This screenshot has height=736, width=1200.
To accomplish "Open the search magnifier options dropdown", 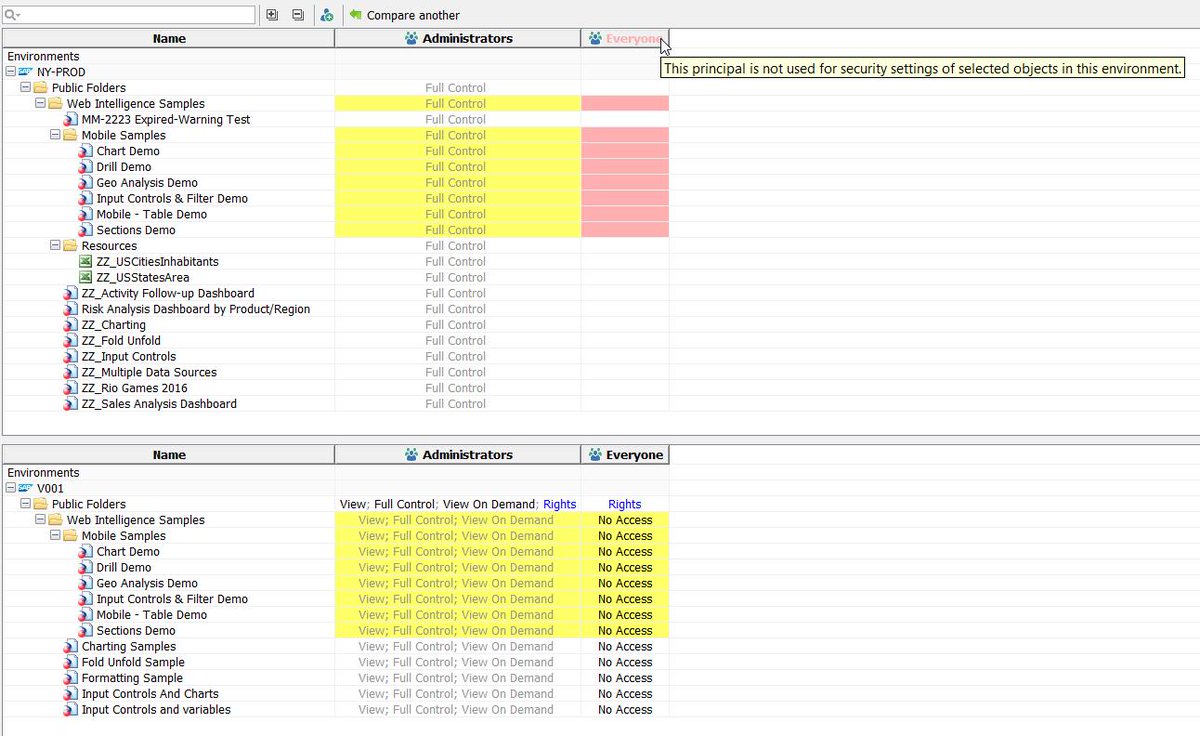I will point(13,15).
